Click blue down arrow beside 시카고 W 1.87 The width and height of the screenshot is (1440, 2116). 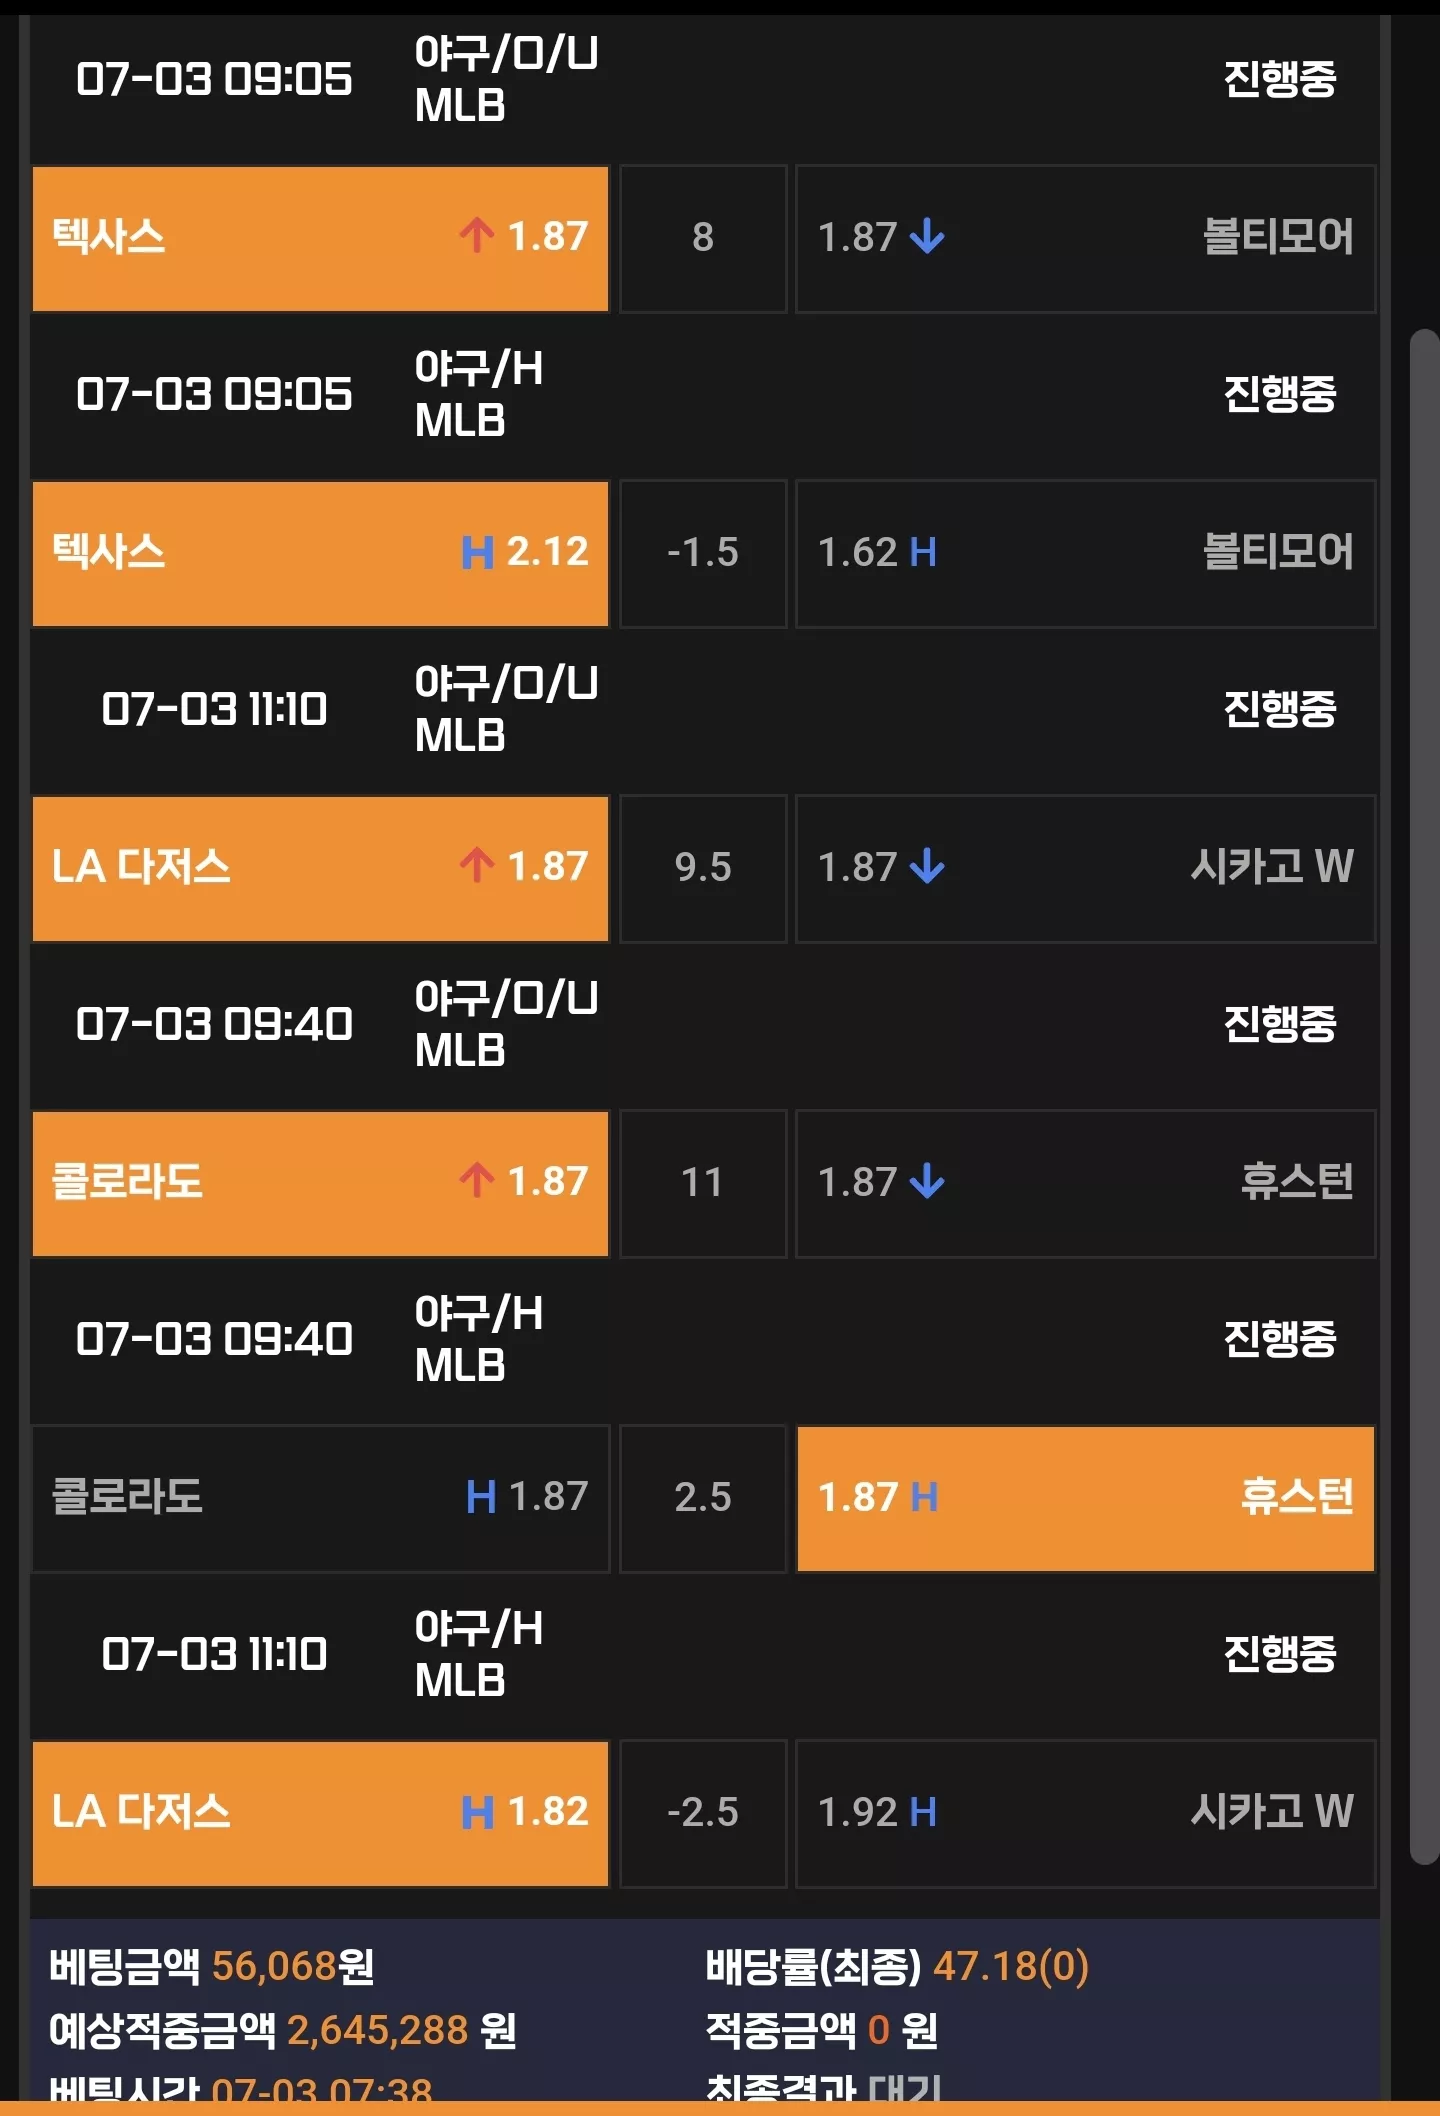tap(927, 867)
